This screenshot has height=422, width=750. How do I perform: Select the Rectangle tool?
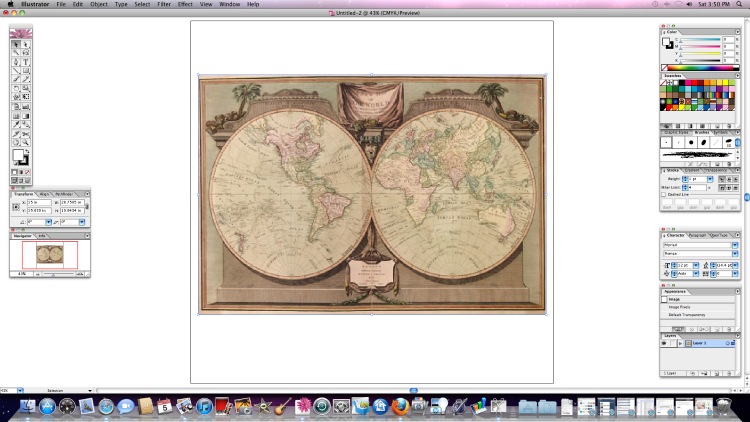tap(26, 70)
